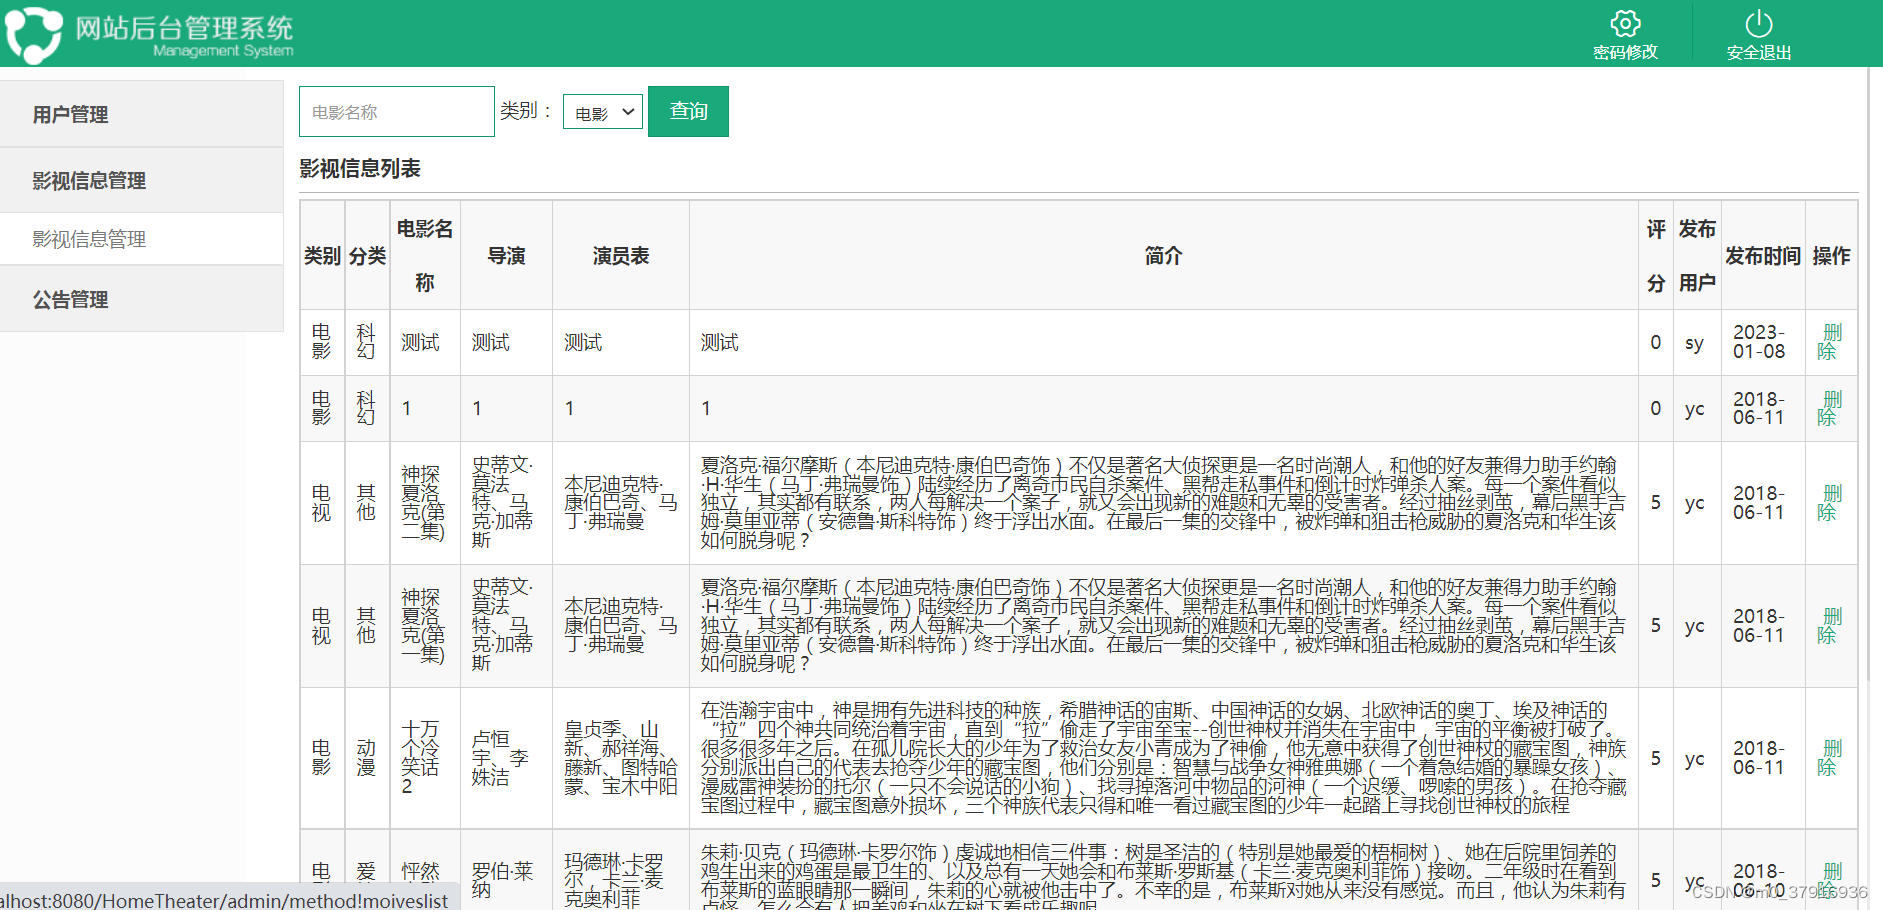Click the 密码修改 gear icon

[x=1626, y=24]
